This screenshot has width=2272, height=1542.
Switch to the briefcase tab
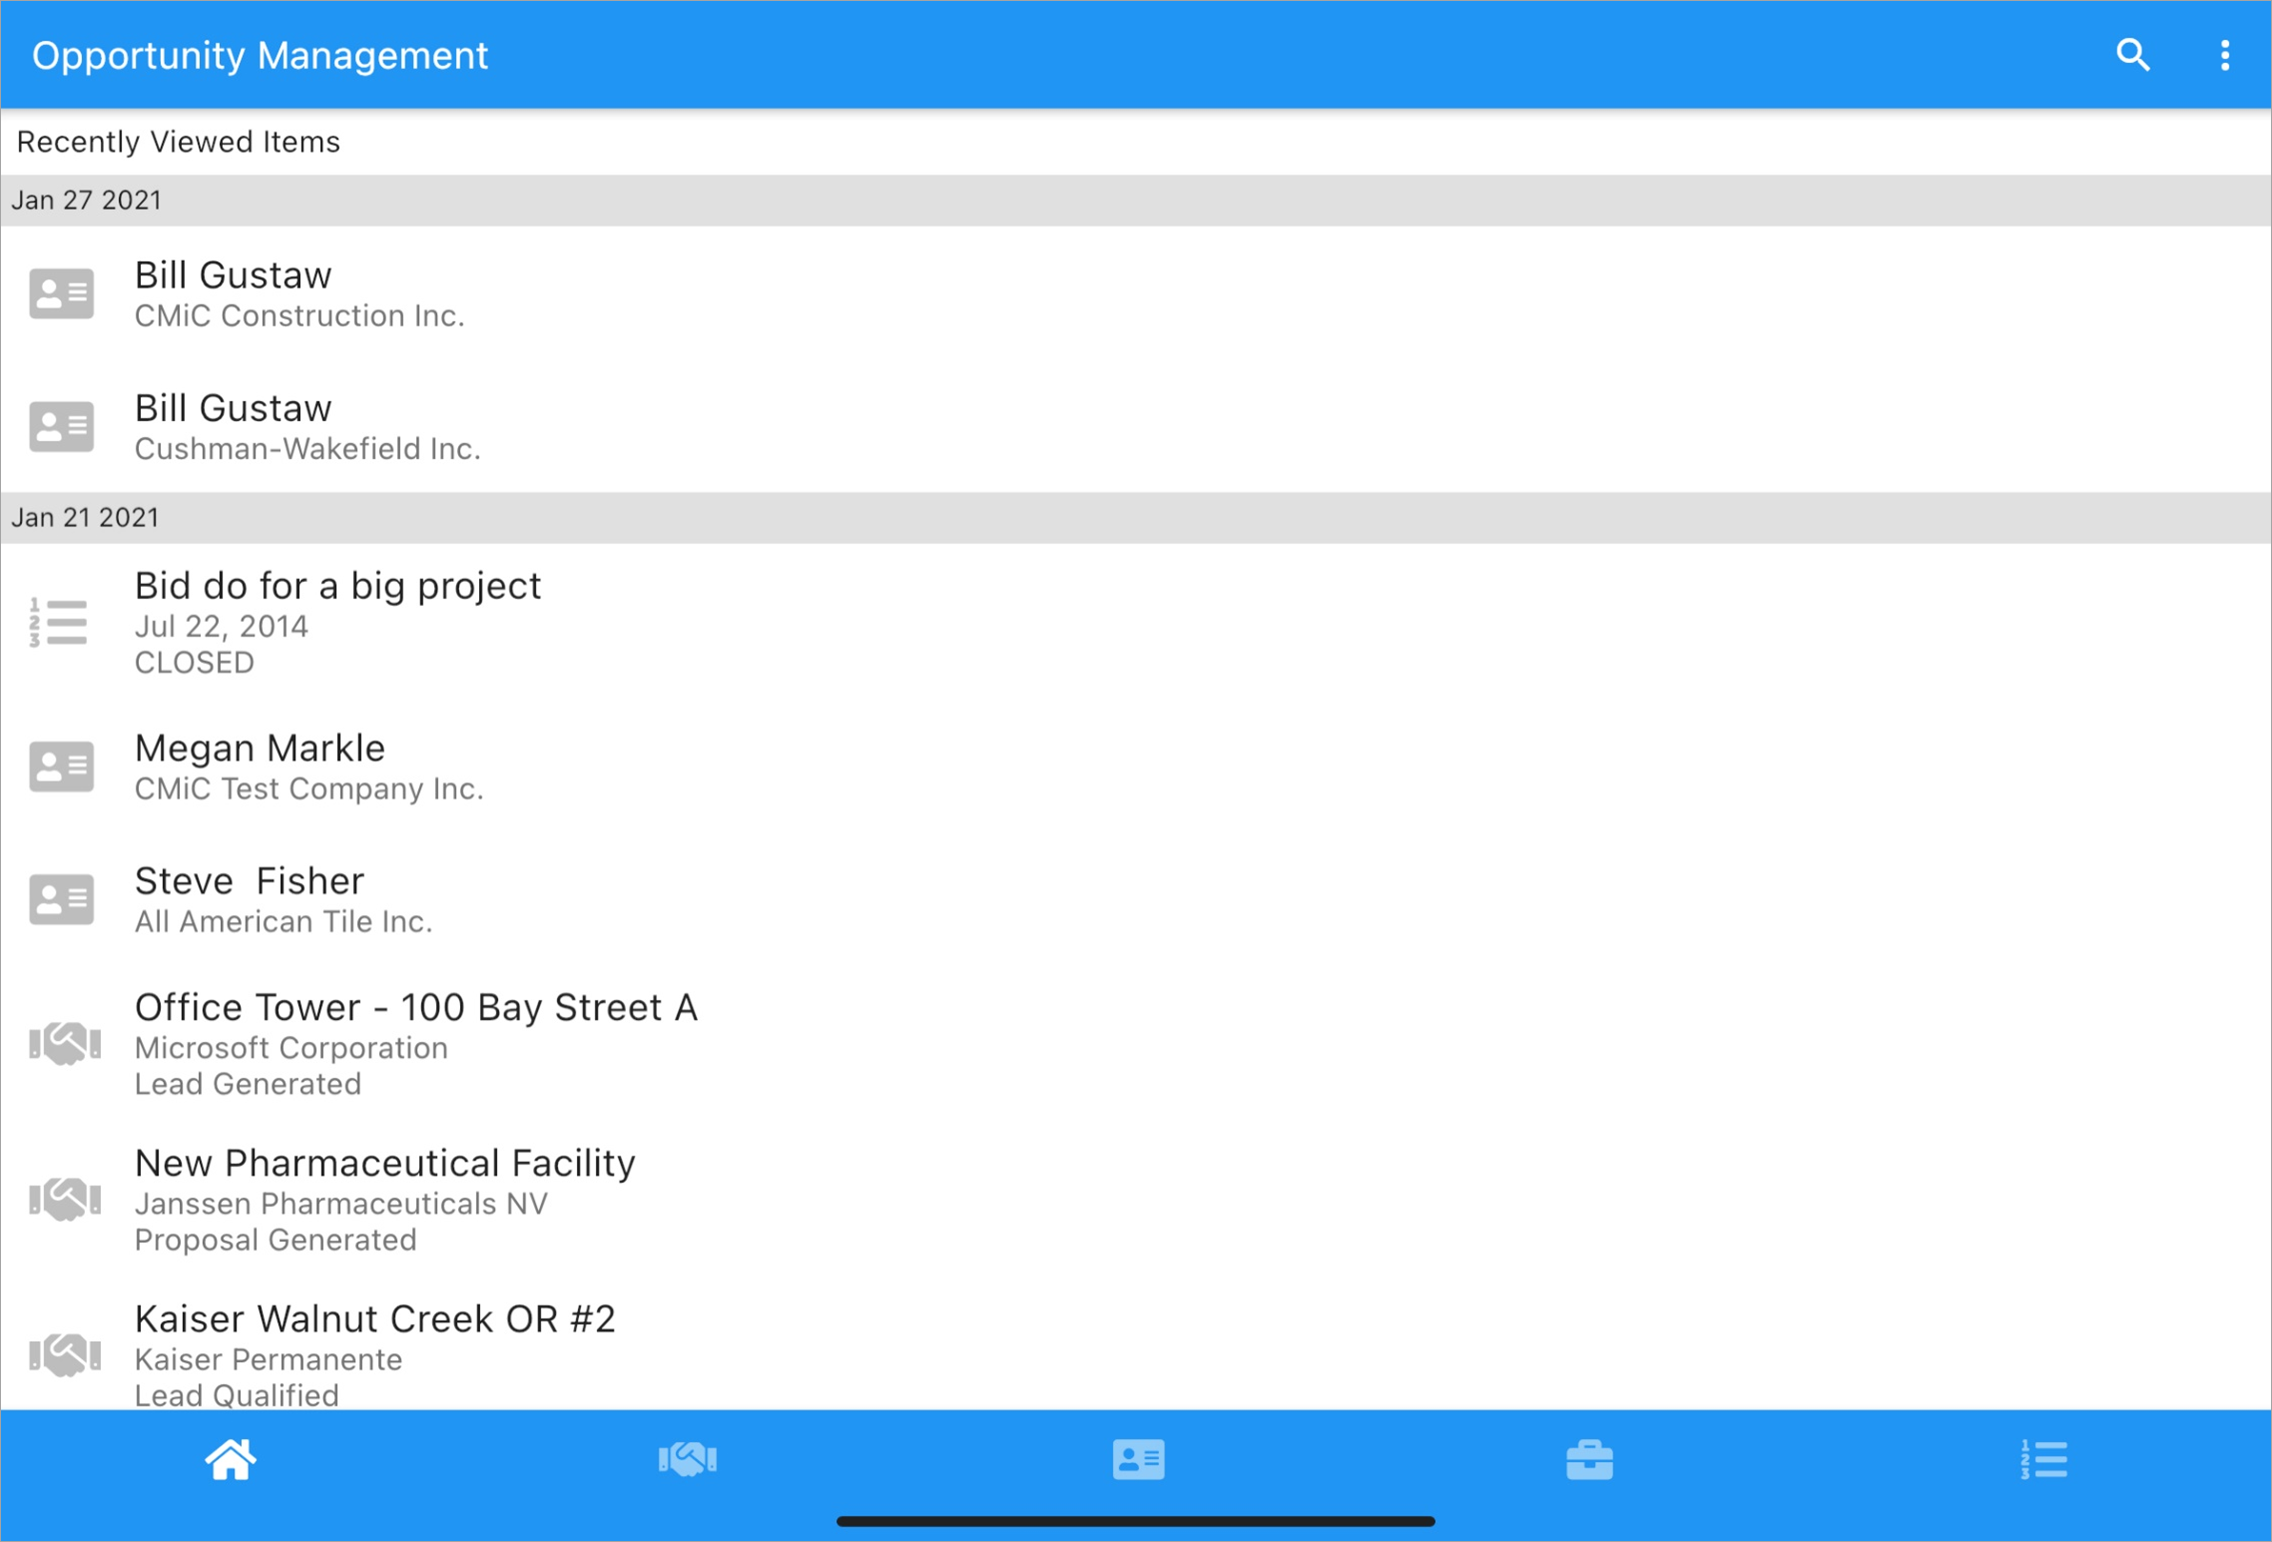[x=1589, y=1459]
